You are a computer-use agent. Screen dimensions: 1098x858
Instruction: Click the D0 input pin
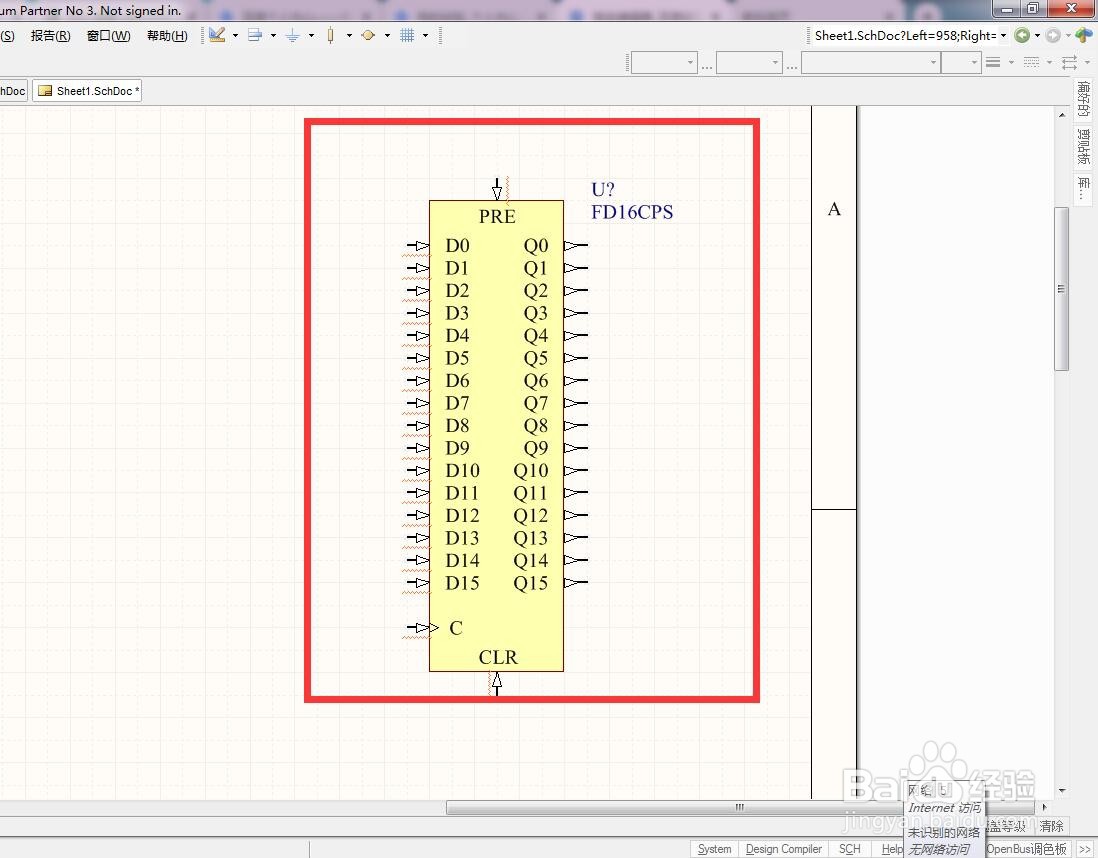point(418,246)
